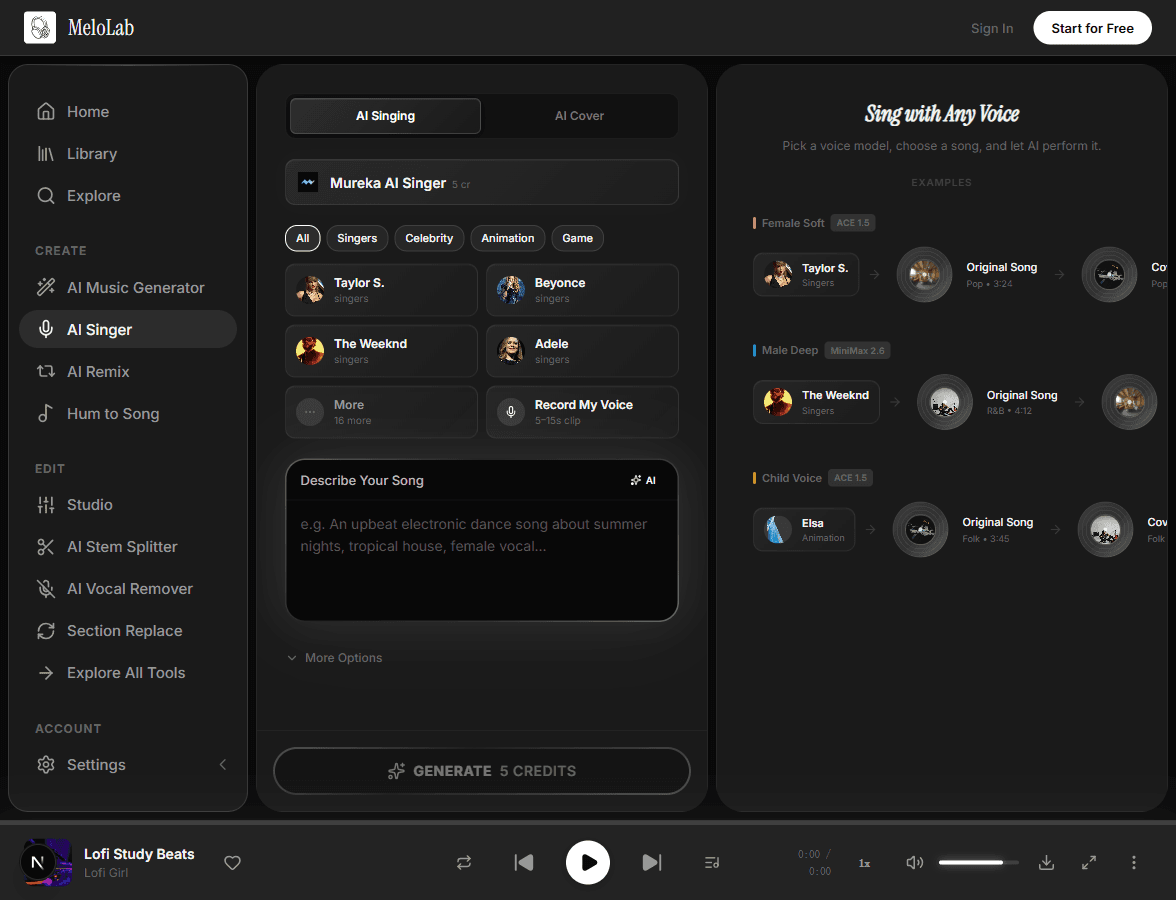Viewport: 1176px width, 900px height.
Task: Open Hum to Song tool
Action: [x=128, y=414]
